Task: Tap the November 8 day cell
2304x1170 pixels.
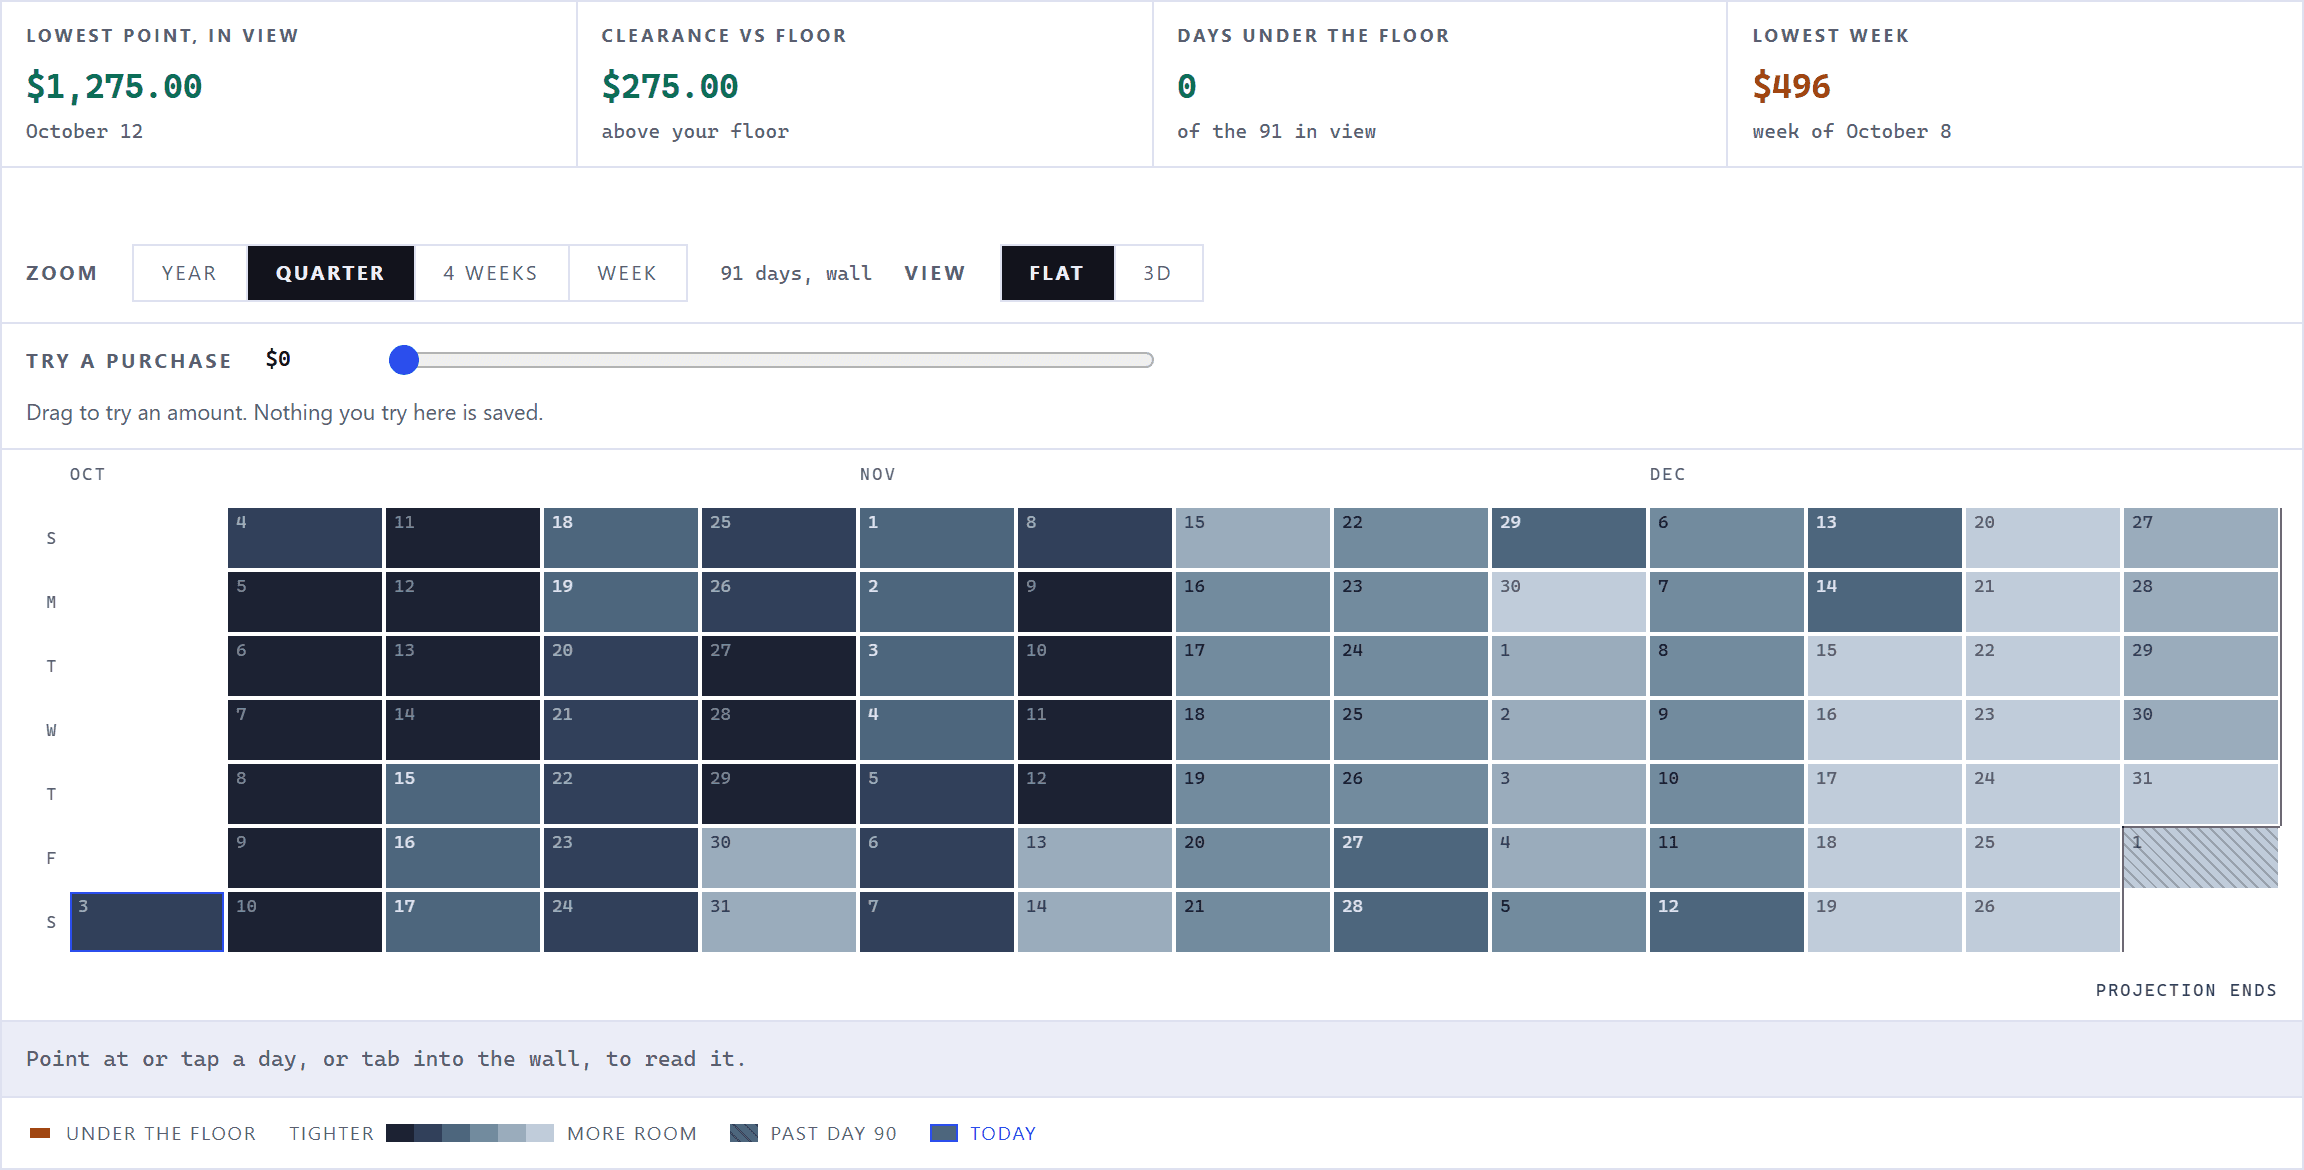Action: pos(1095,538)
